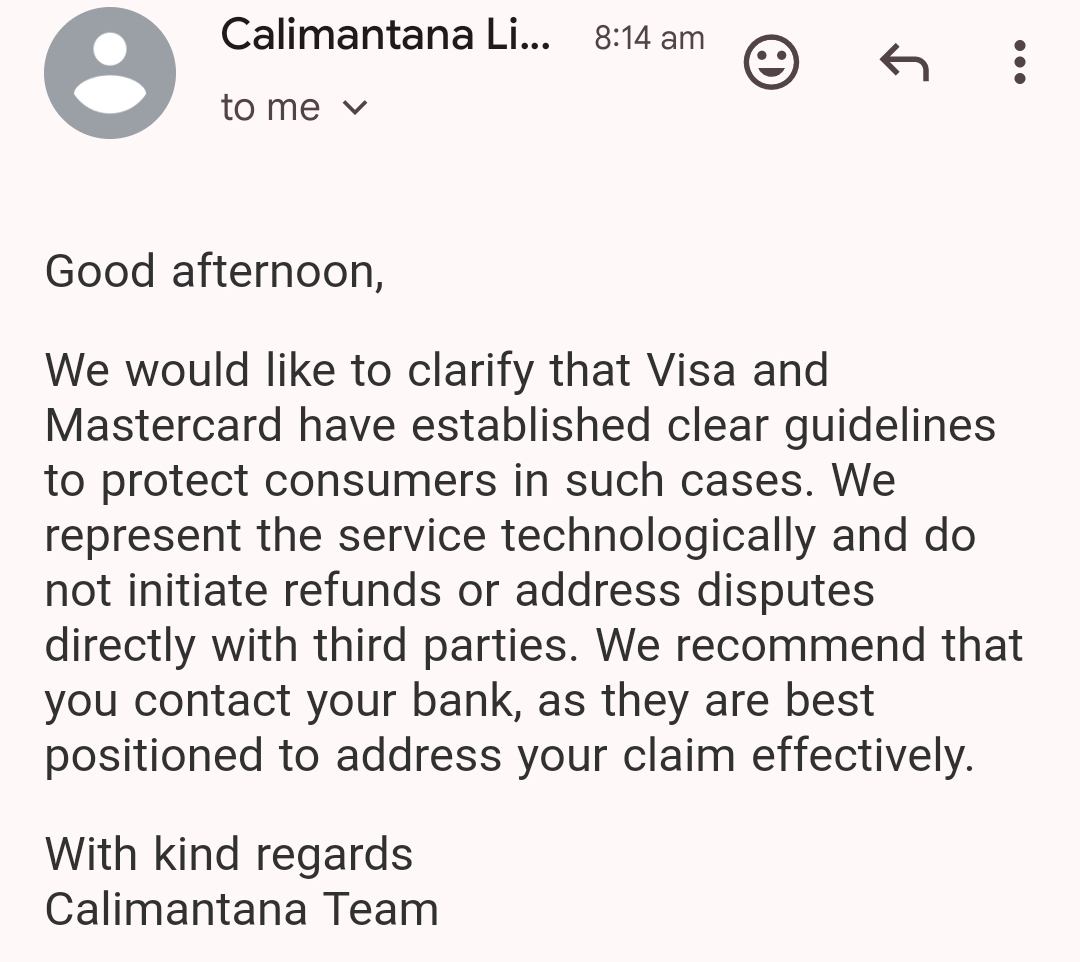Tap the "to me" recipient label
Screen dimensions: 1080x962
click(270, 107)
